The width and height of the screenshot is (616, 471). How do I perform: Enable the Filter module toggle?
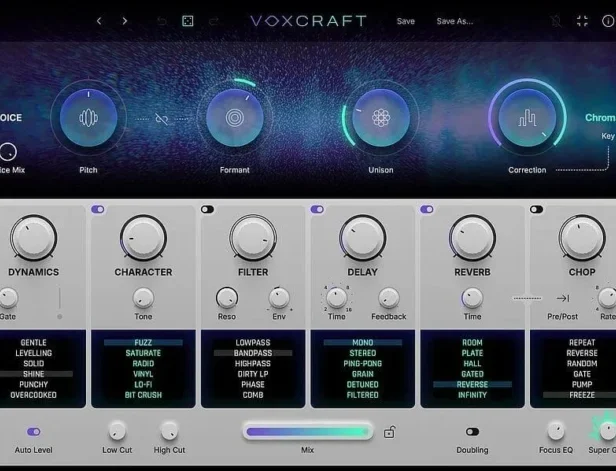(x=207, y=209)
